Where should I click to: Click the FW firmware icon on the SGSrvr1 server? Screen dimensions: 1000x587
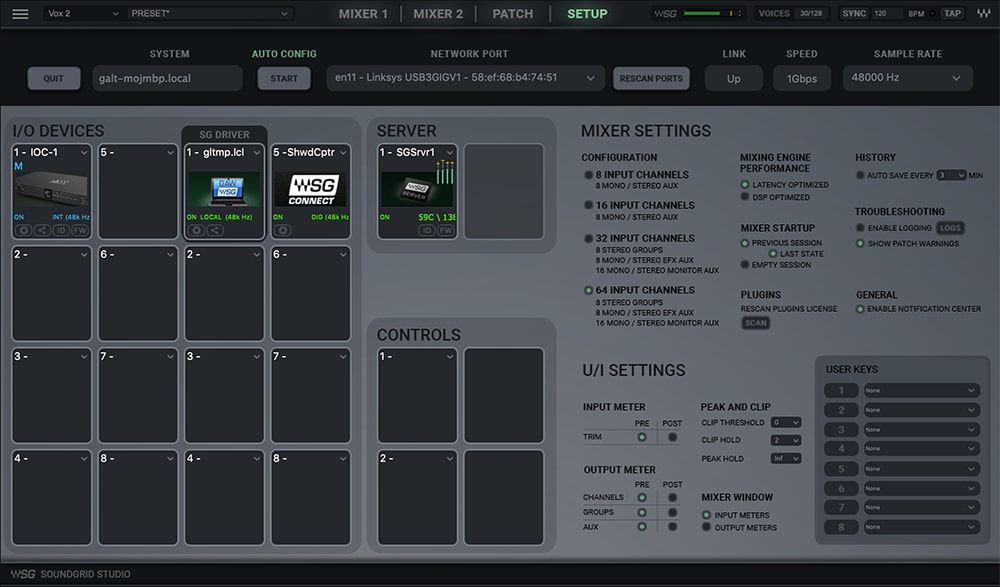pyautogui.click(x=446, y=230)
